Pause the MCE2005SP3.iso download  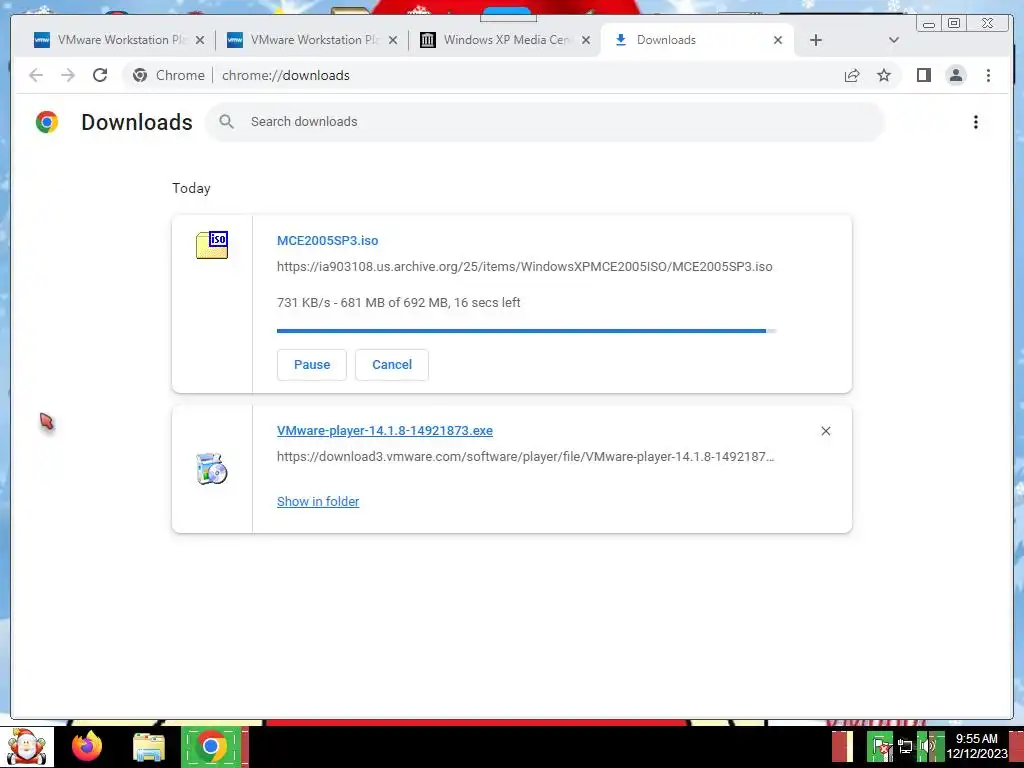(x=312, y=364)
